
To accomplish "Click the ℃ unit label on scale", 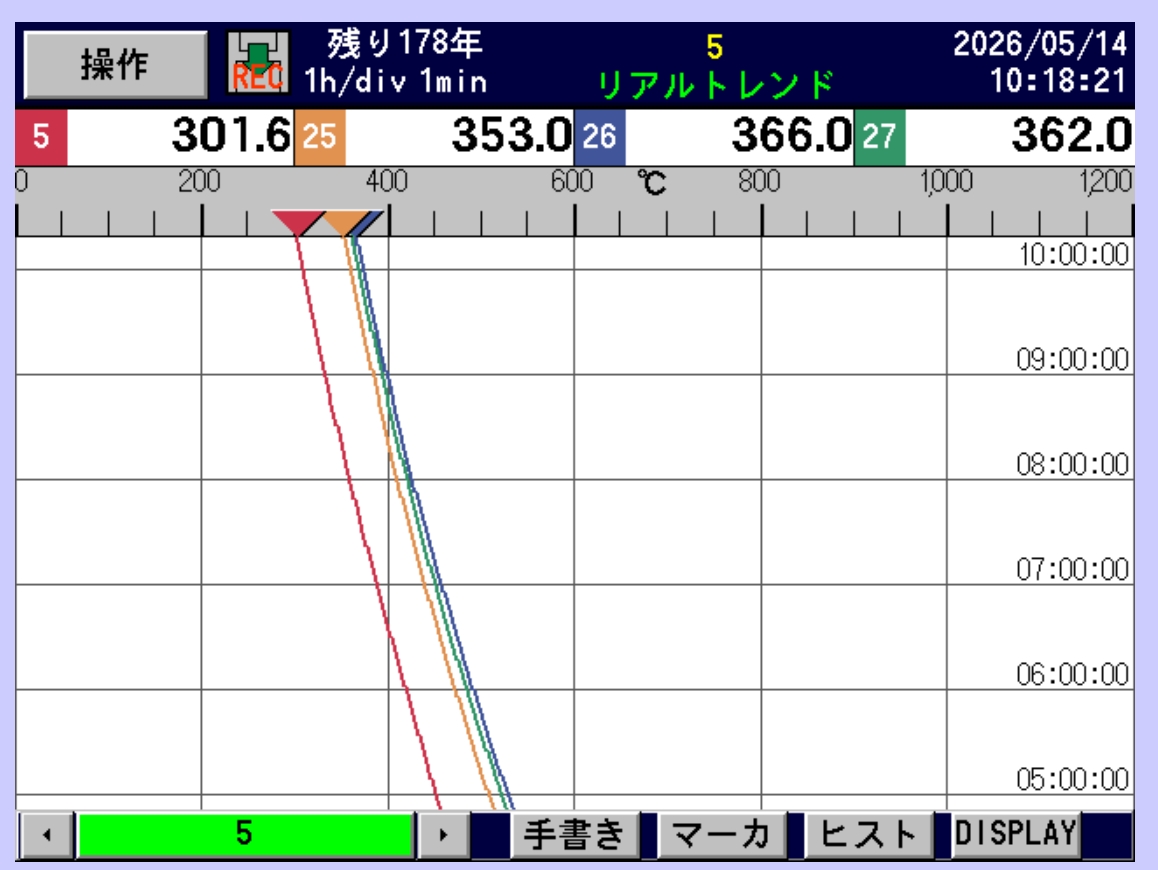I will click(x=651, y=182).
